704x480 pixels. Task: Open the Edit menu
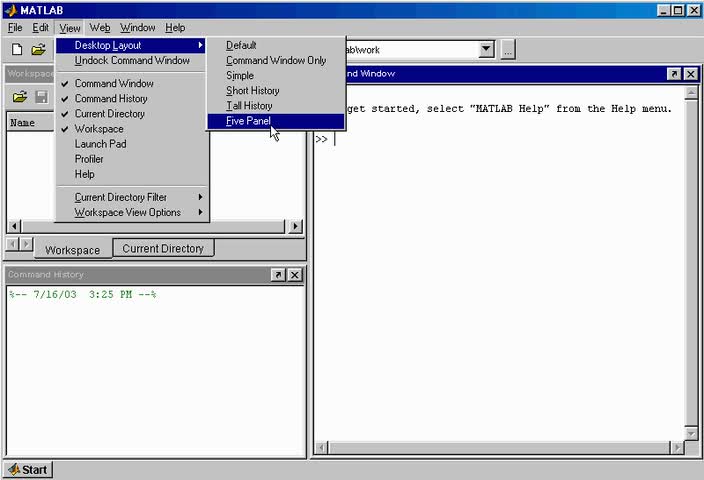coord(40,28)
